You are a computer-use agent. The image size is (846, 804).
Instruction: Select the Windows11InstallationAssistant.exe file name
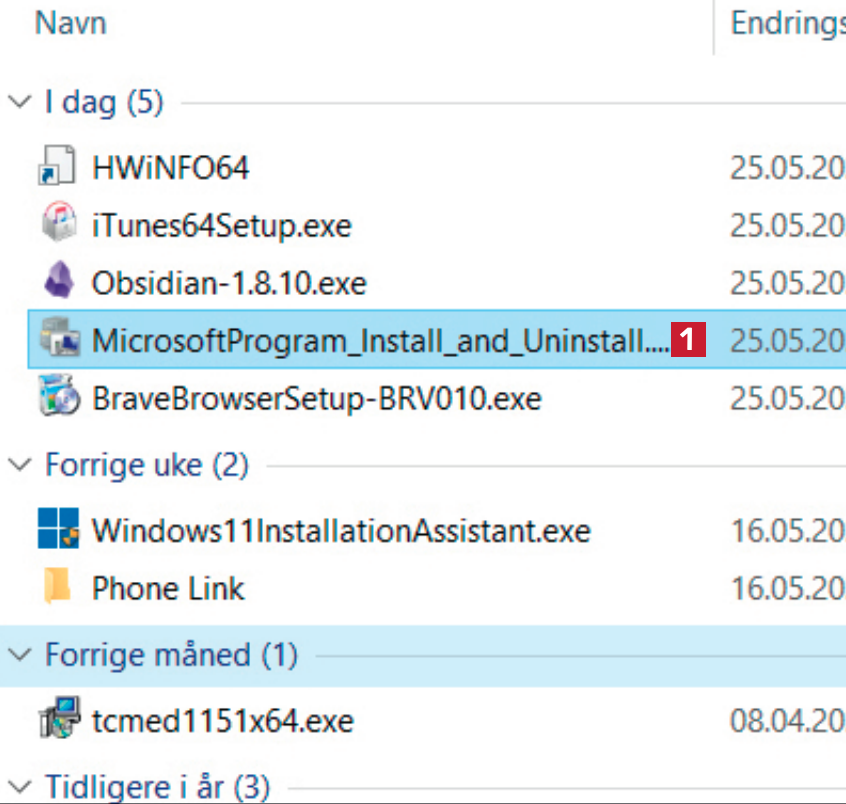341,529
